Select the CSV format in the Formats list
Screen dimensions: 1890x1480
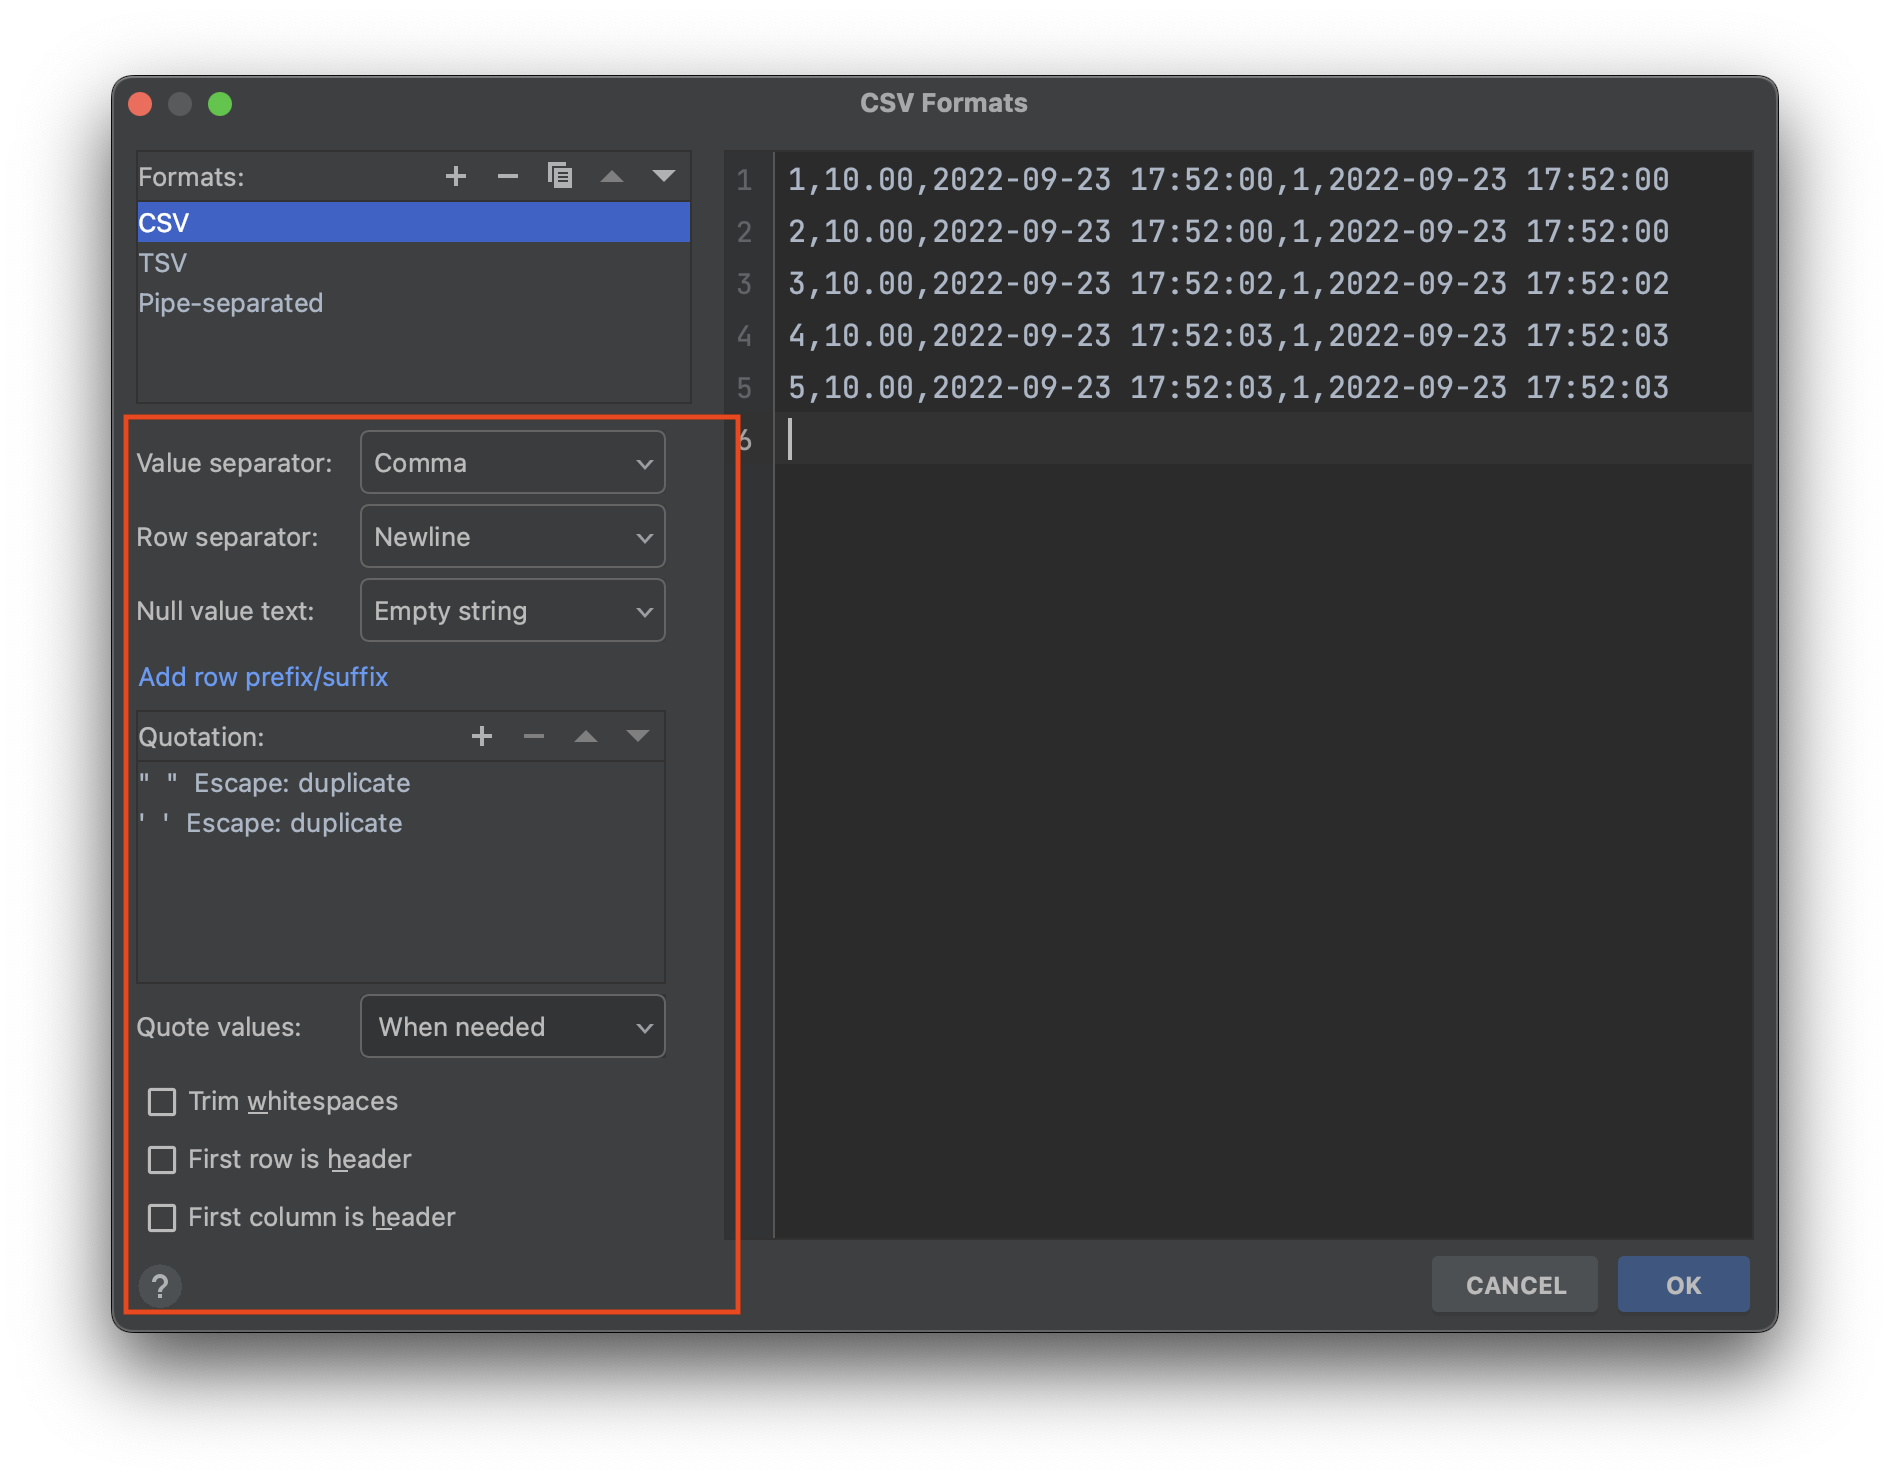(413, 222)
